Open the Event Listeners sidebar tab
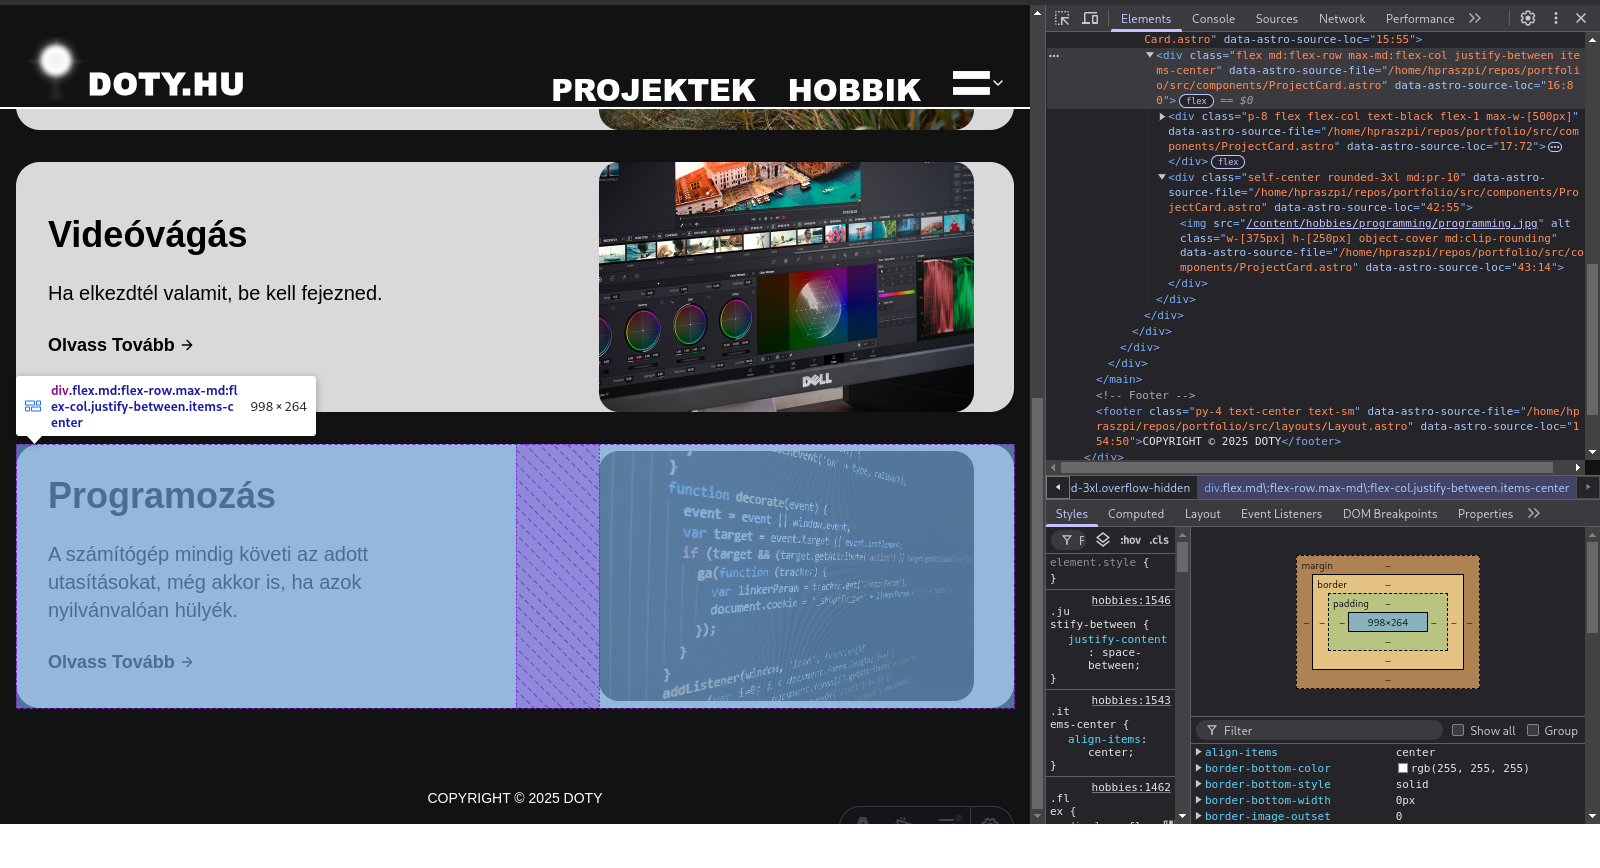The height and width of the screenshot is (868, 1600). tap(1281, 514)
